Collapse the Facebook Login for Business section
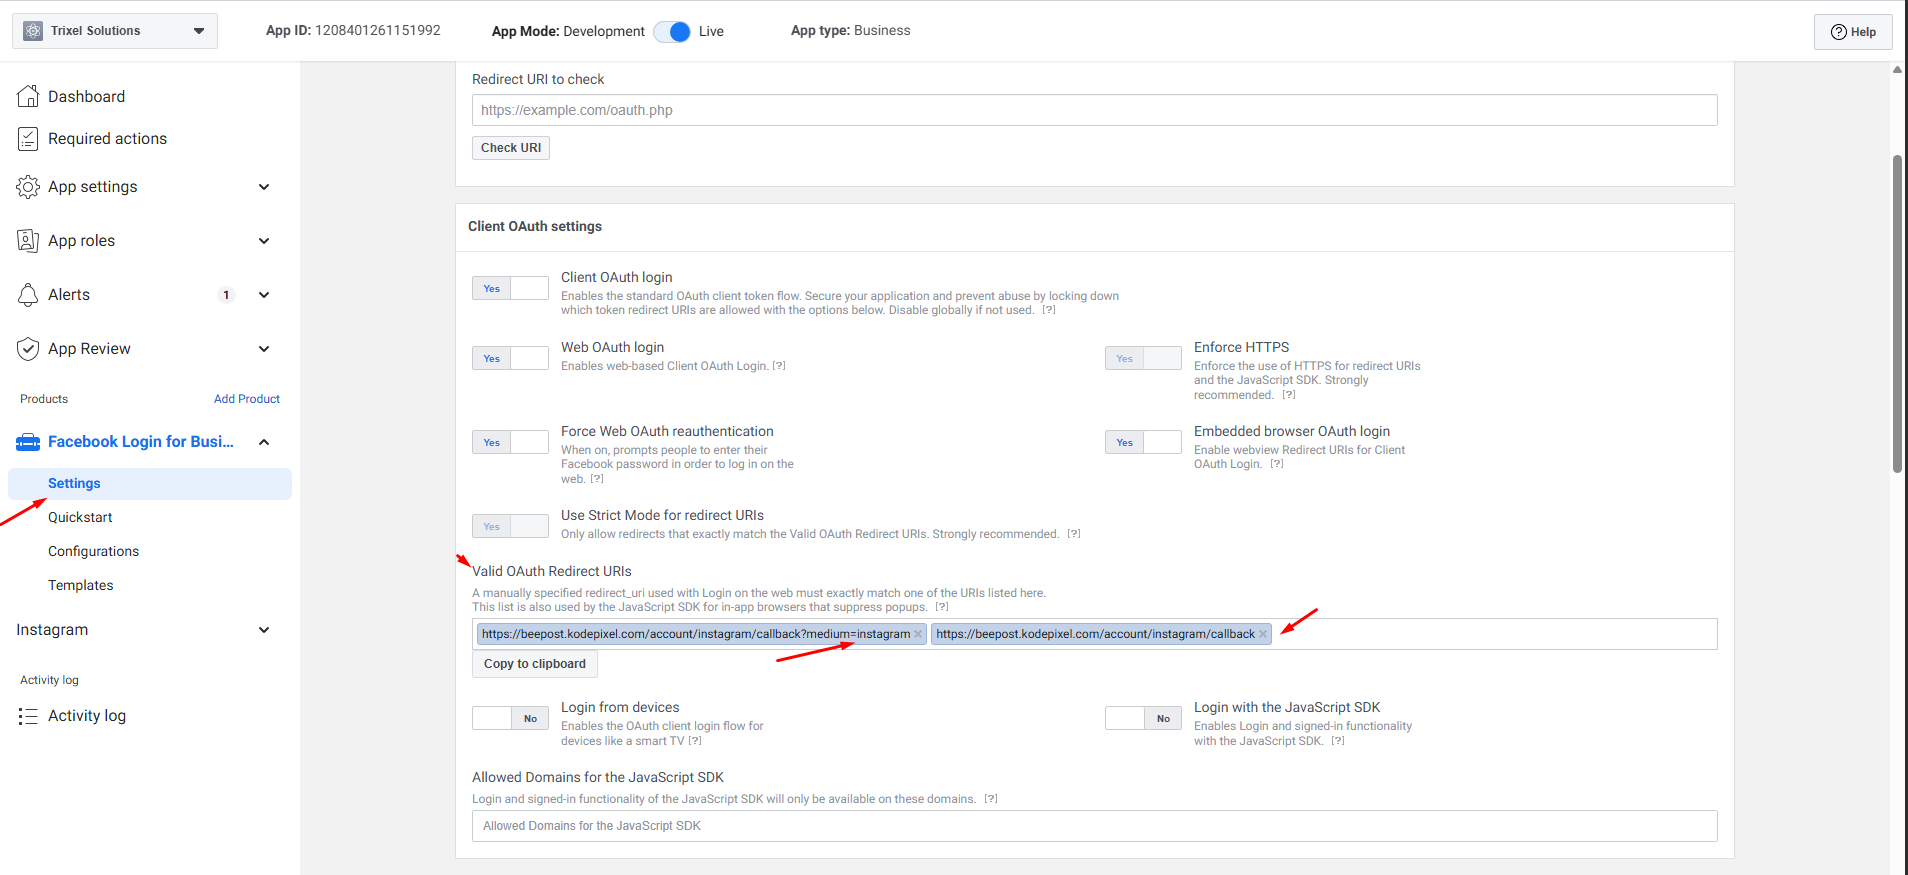The height and width of the screenshot is (875, 1908). [x=264, y=442]
